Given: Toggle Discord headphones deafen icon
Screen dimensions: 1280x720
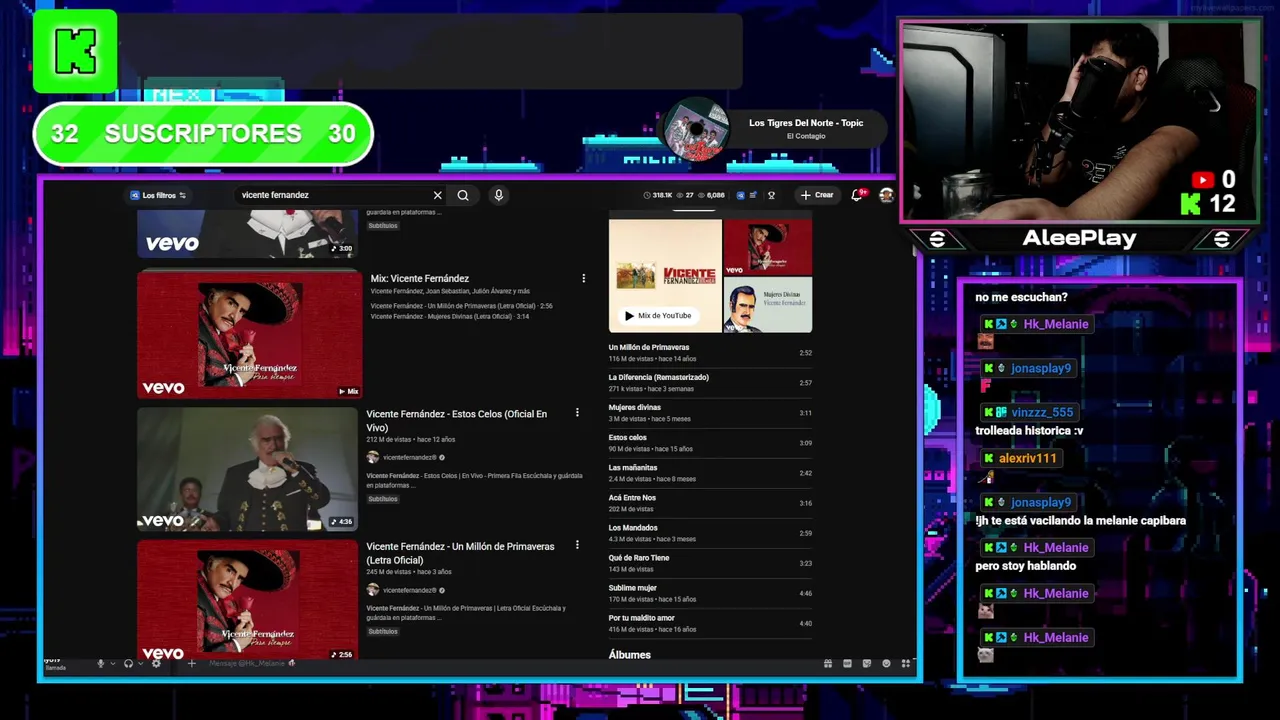Looking at the screenshot, I should pyautogui.click(x=128, y=664).
